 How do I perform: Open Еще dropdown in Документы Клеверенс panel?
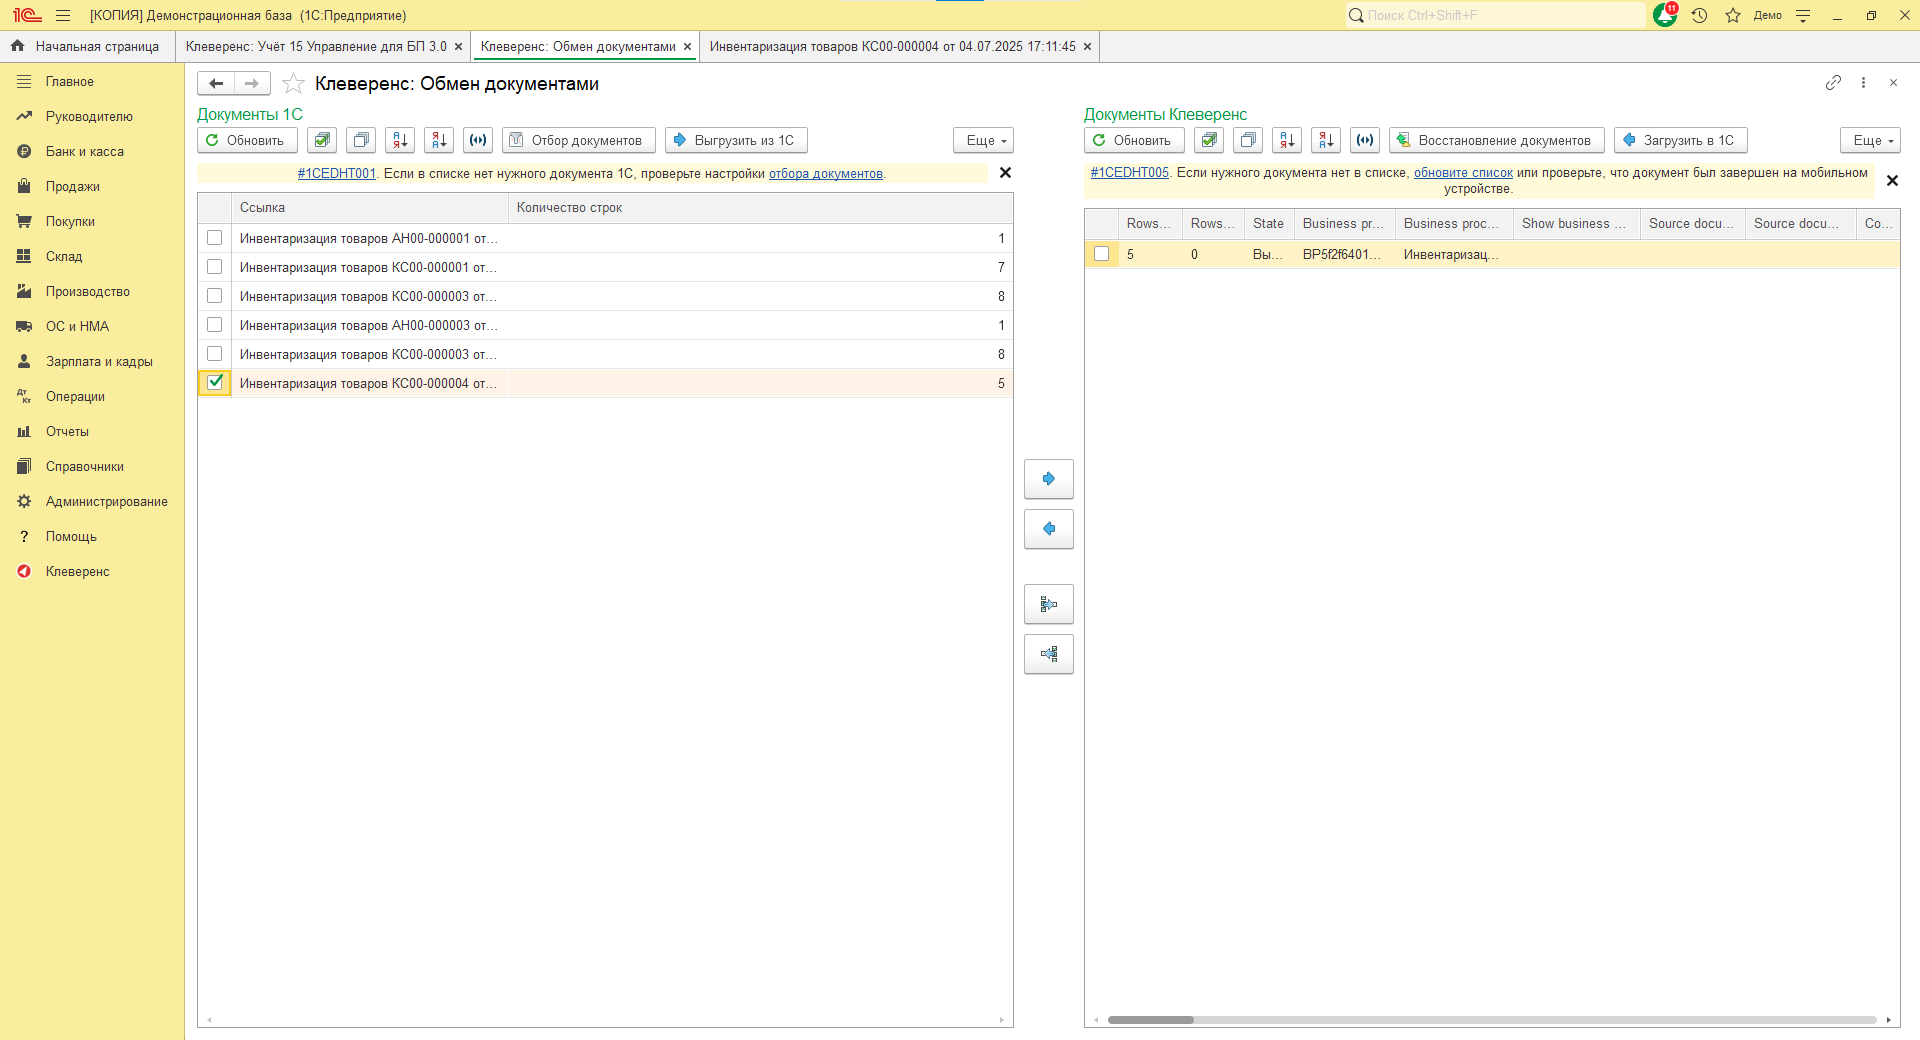pos(1871,141)
